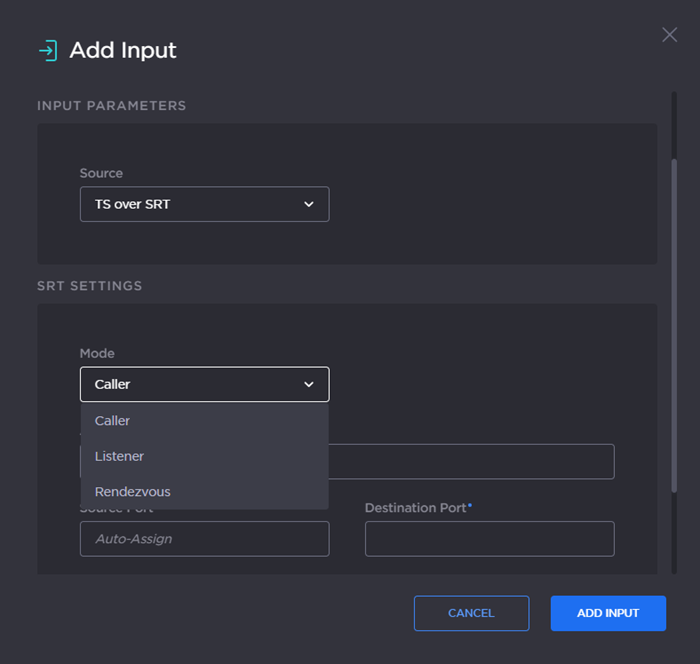
Task: Click the chevron arrow on Source dropdown
Action: [308, 204]
